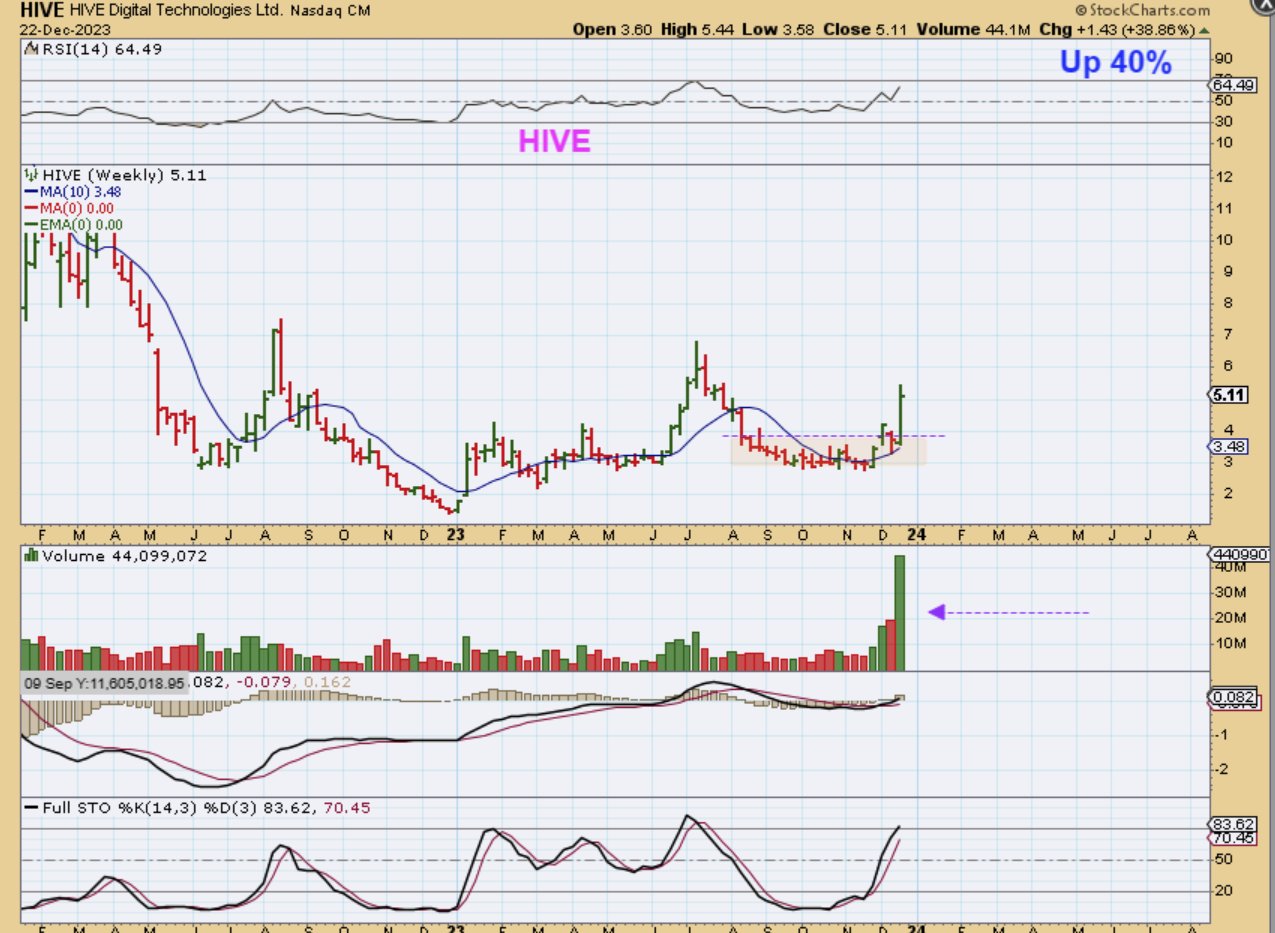Click the shaded consolidation box on price chart
Screen dimensions: 1275x933
(x=827, y=452)
